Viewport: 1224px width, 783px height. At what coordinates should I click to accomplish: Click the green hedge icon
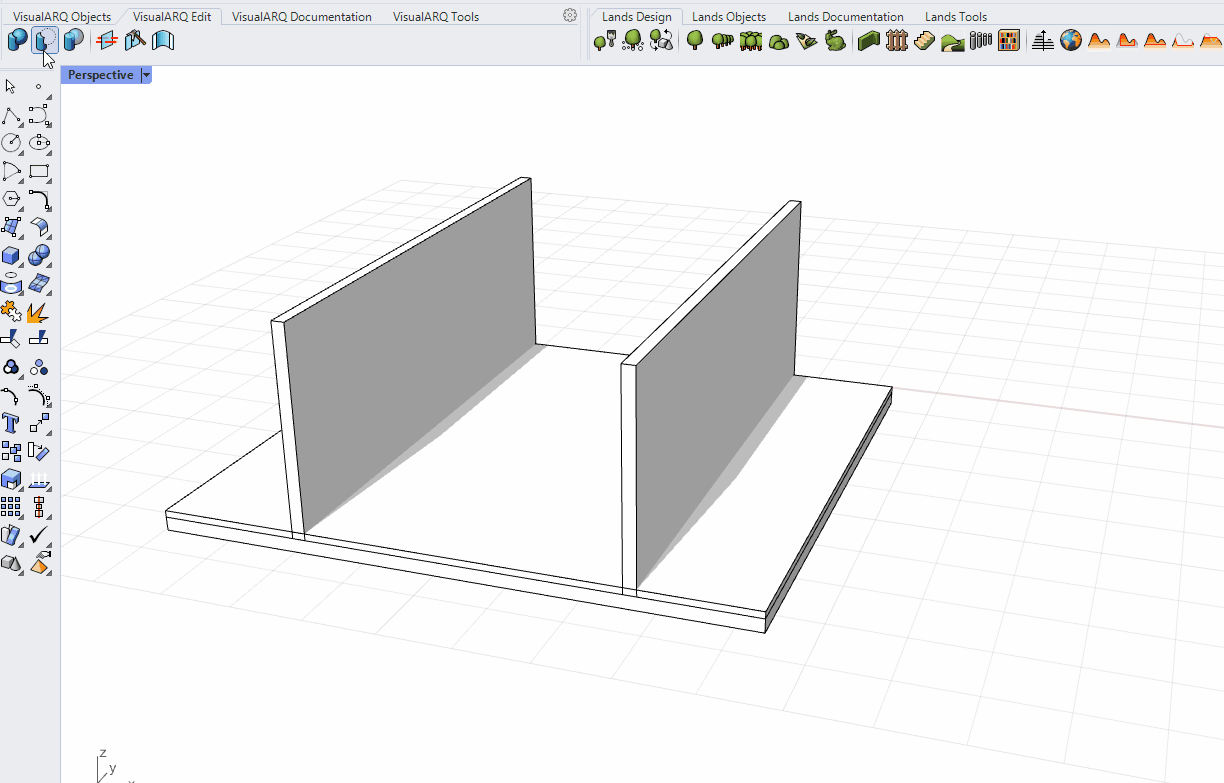(x=868, y=40)
